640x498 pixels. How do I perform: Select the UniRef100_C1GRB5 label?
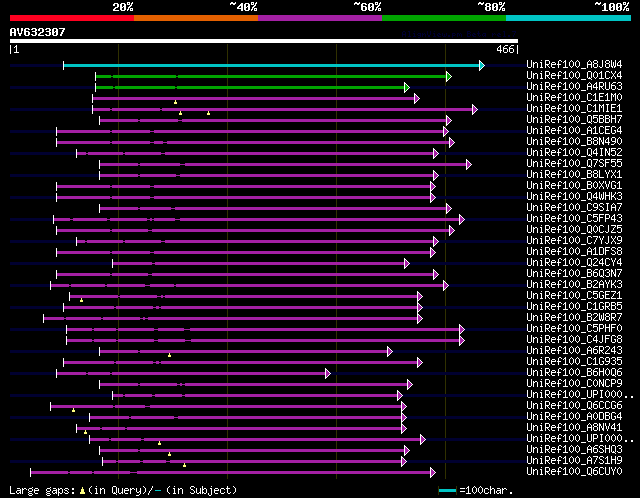[574, 307]
